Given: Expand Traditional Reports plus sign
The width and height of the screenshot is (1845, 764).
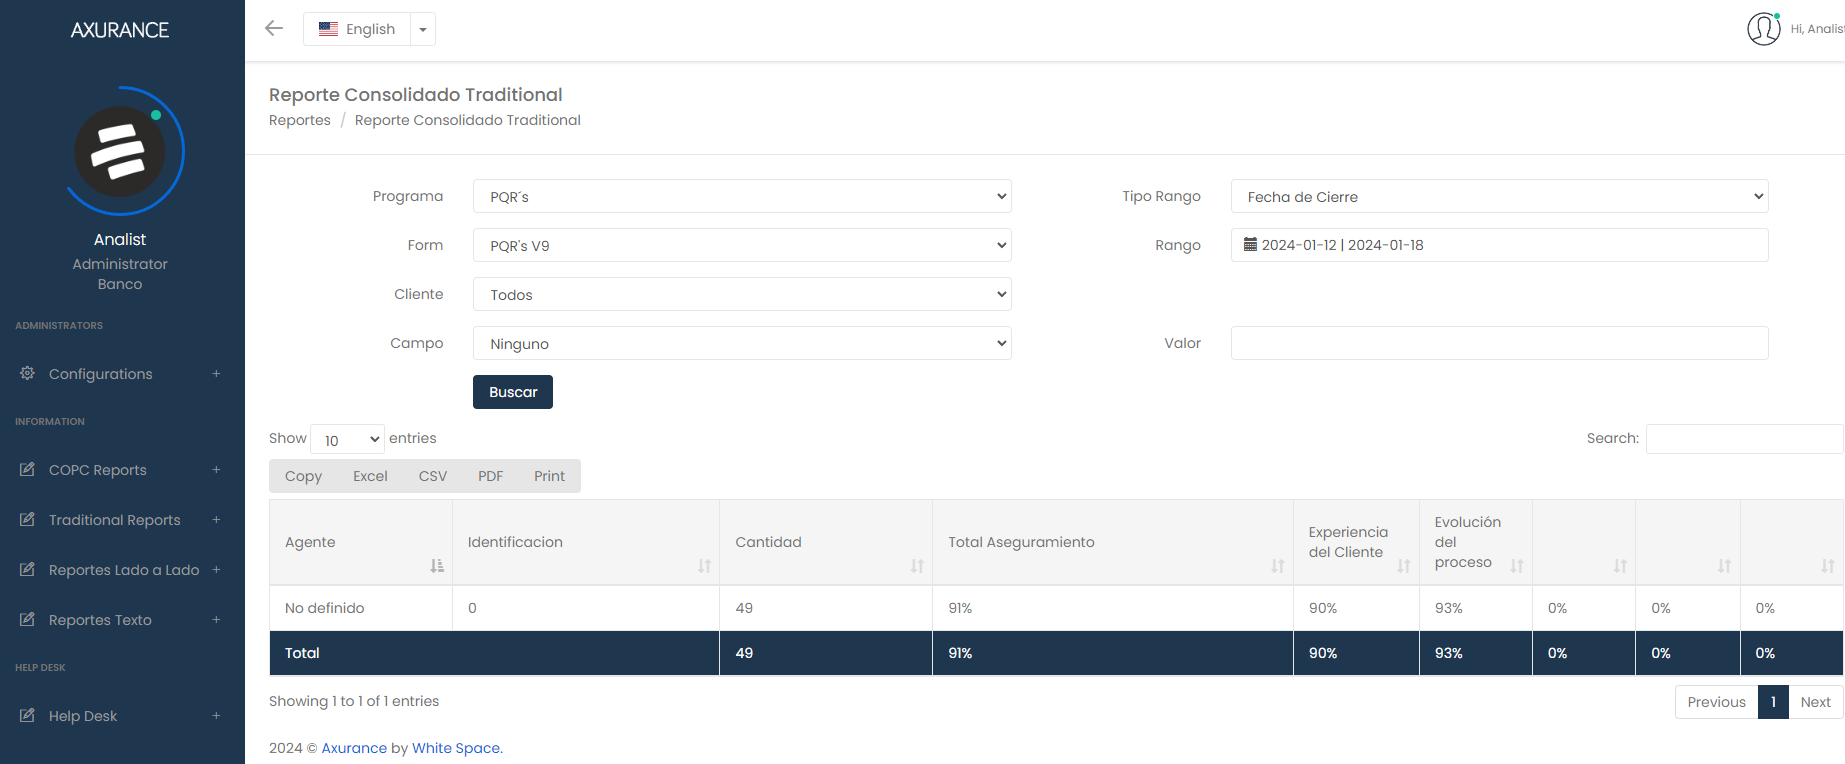Looking at the screenshot, I should tap(216, 520).
